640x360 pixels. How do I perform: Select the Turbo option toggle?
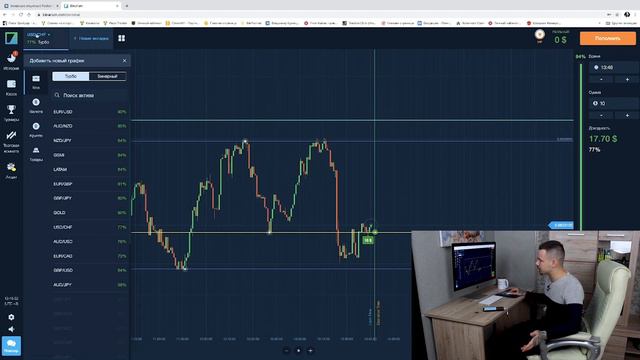pyautogui.click(x=71, y=76)
